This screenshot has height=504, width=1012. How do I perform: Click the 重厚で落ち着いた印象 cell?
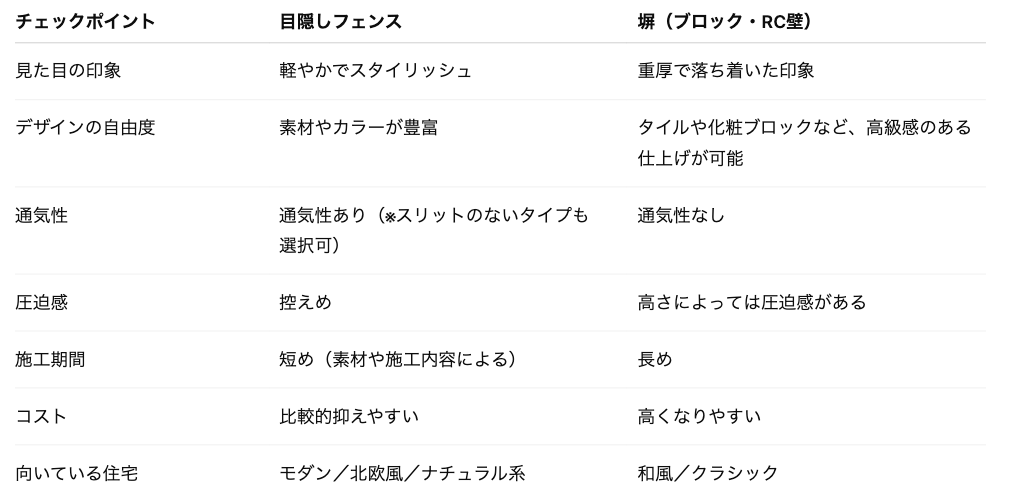726,70
